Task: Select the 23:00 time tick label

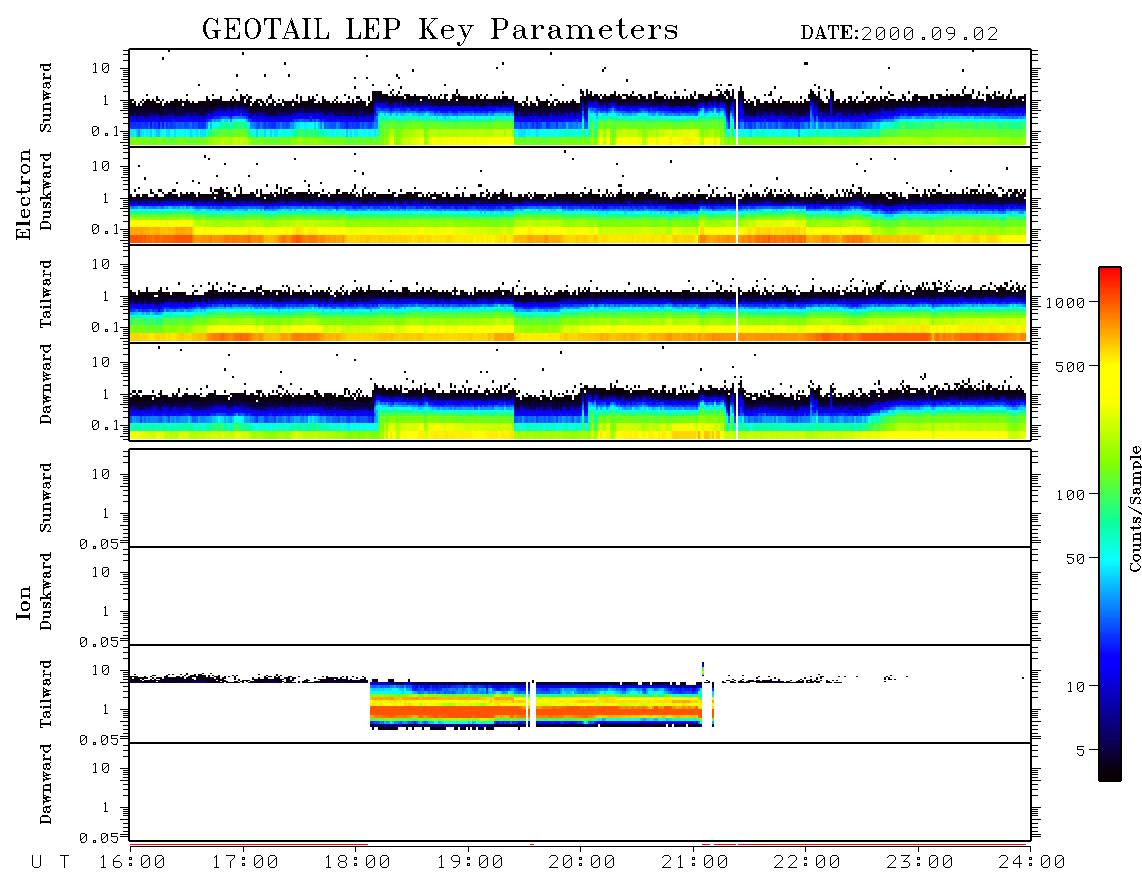Action: click(920, 863)
